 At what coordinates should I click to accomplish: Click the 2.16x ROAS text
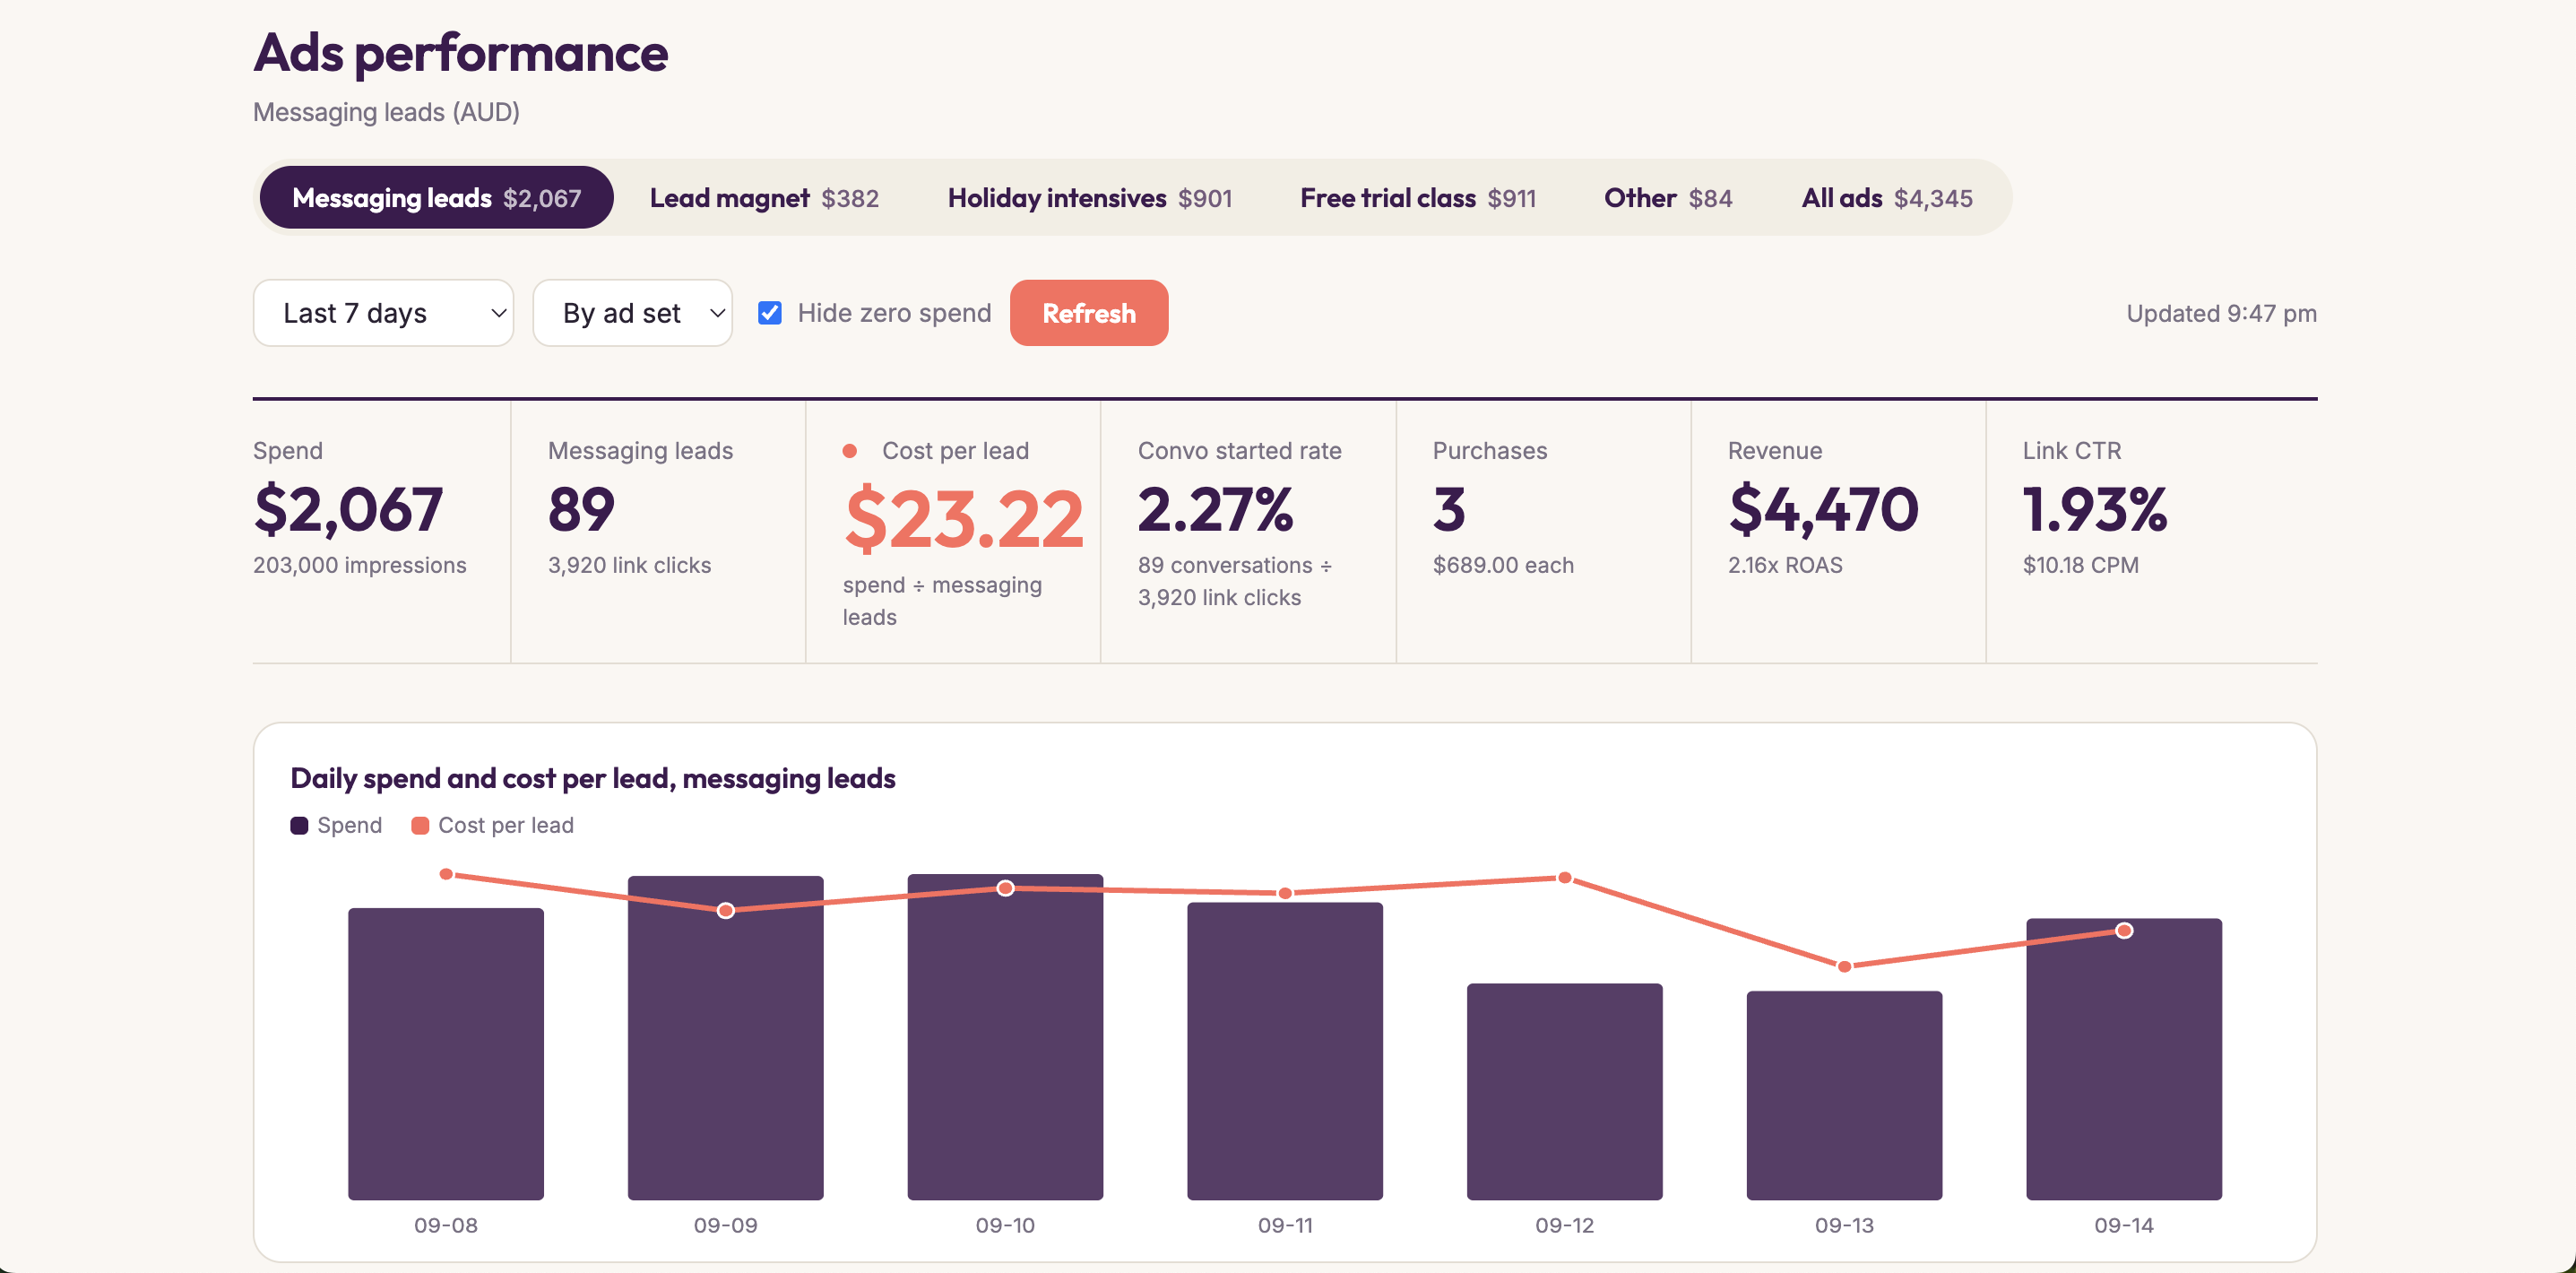(1785, 565)
